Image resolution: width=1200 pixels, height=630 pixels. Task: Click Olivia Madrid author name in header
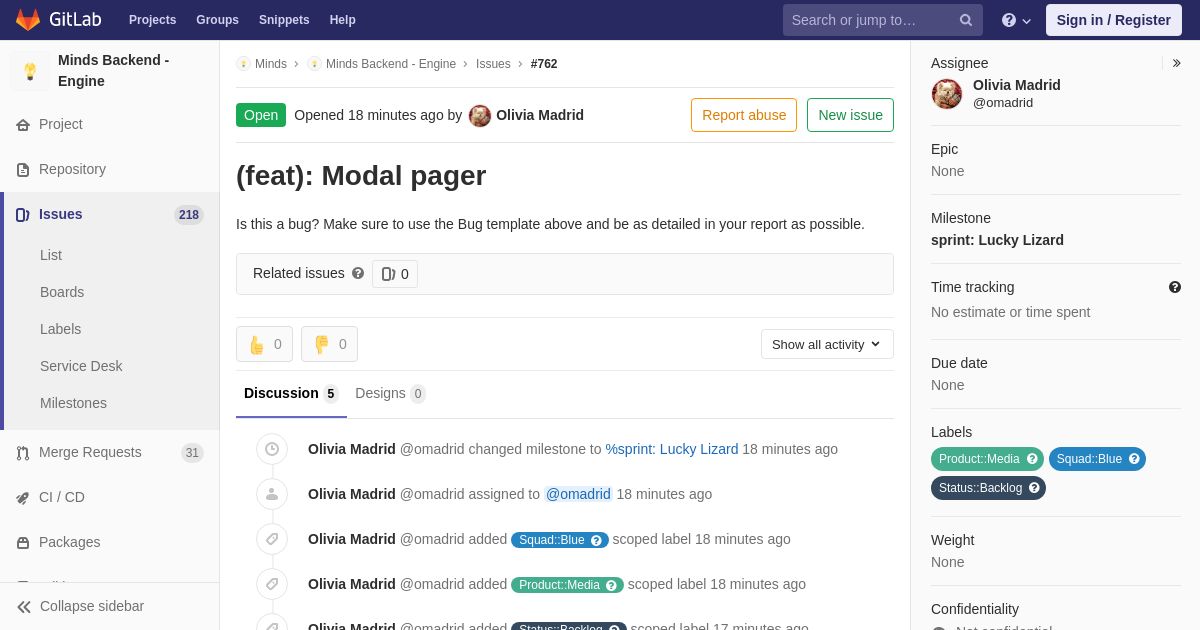tap(540, 115)
